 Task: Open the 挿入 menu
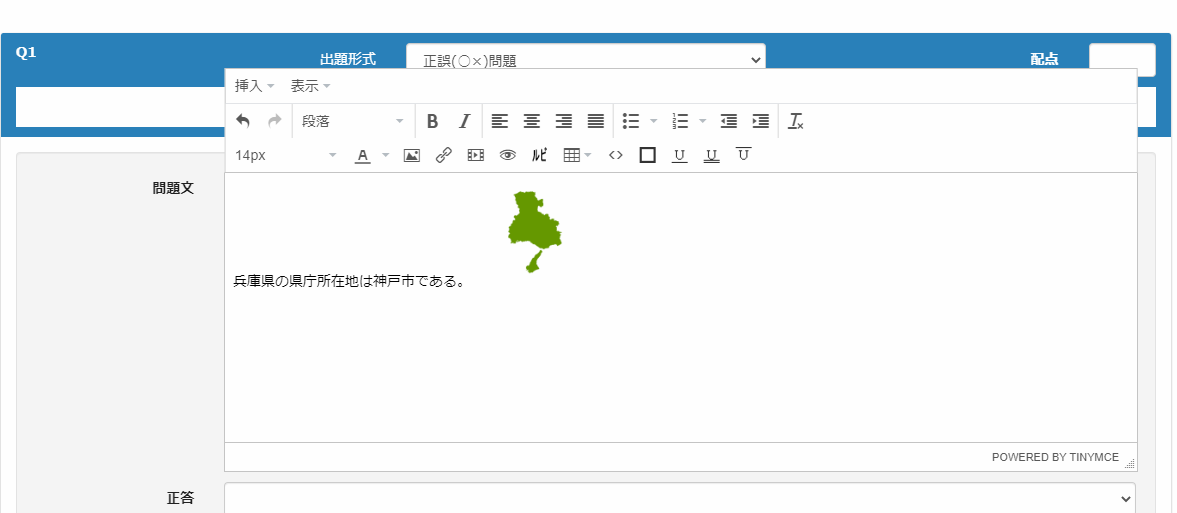(254, 86)
